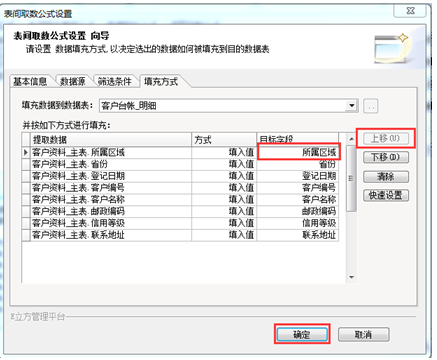437x360 pixels.
Task: Click the 上移 button
Action: click(386, 138)
